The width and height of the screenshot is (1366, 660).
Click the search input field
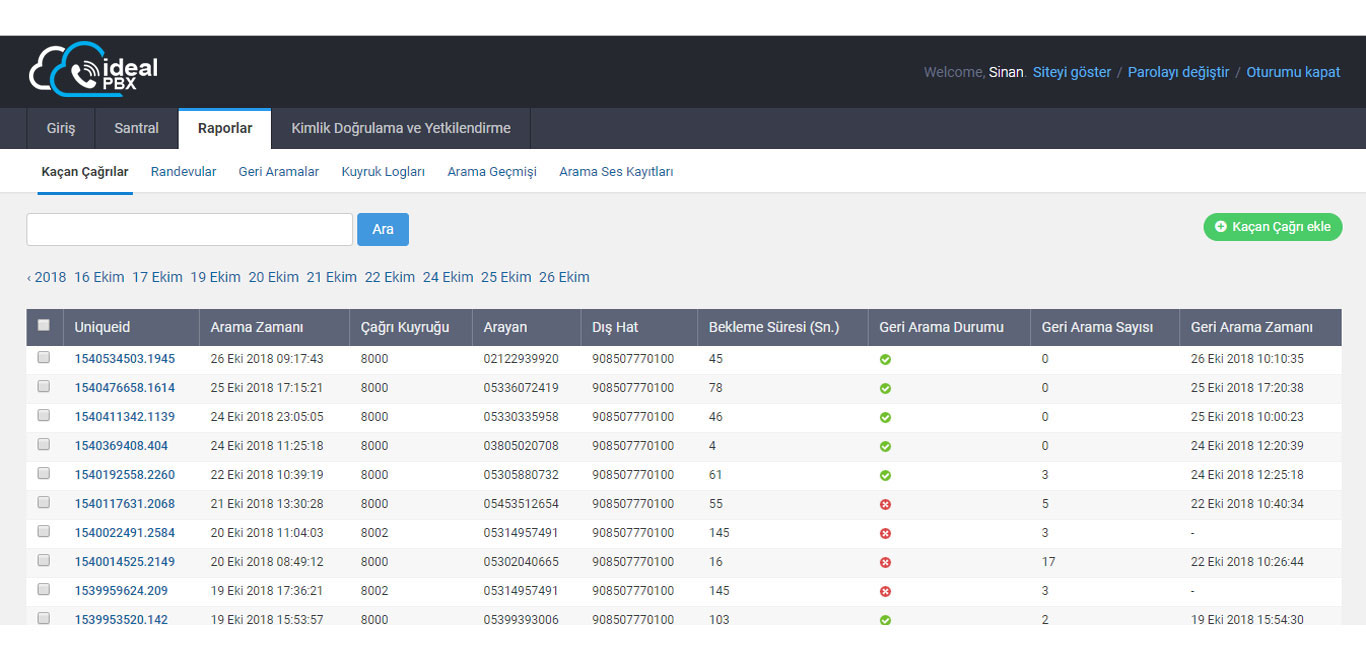189,229
